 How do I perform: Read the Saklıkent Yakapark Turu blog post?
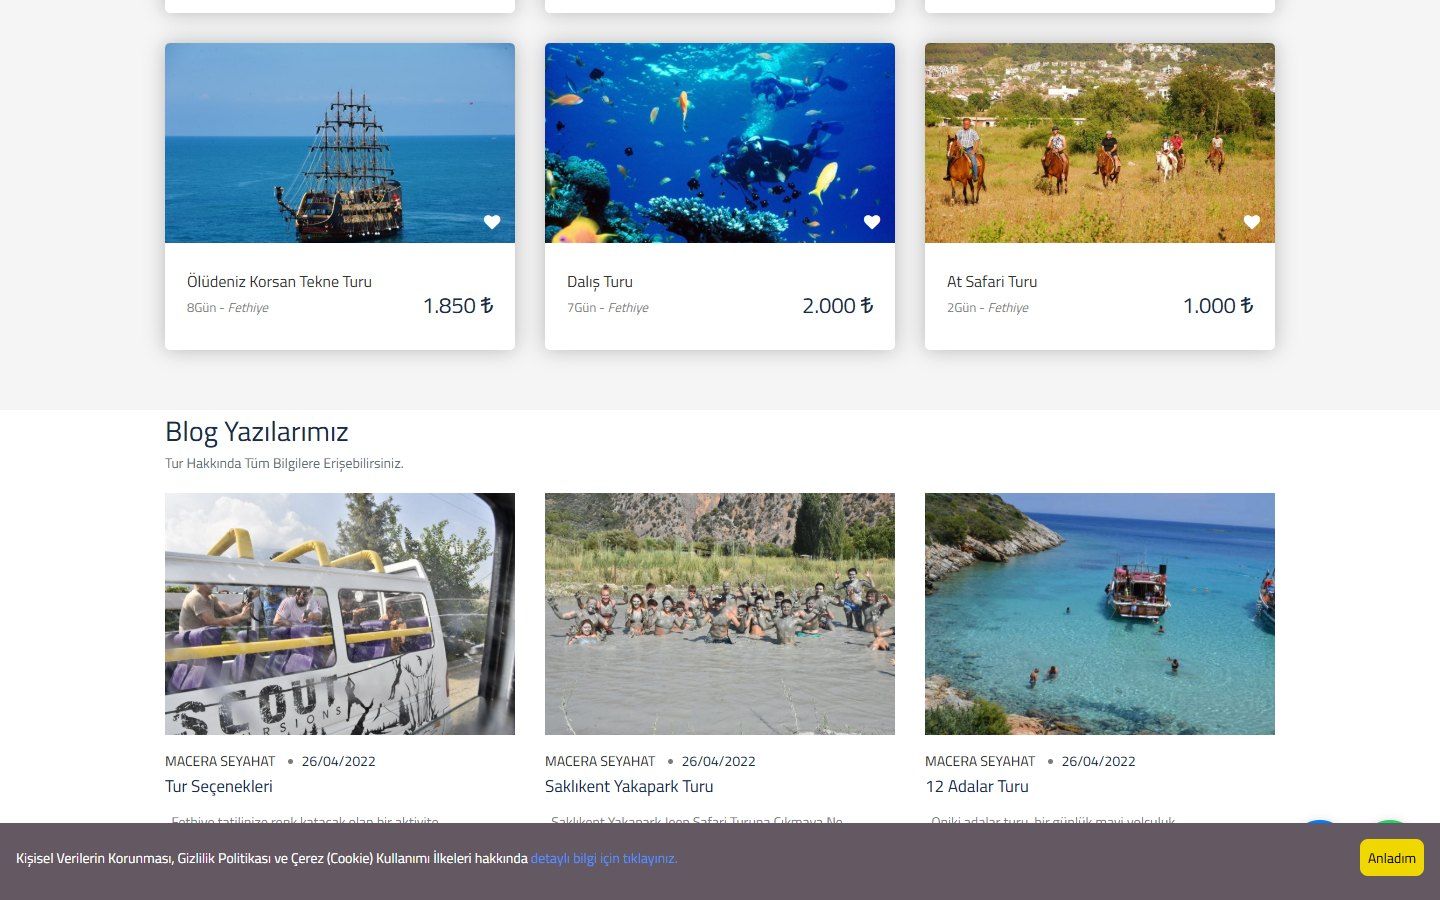(x=629, y=787)
